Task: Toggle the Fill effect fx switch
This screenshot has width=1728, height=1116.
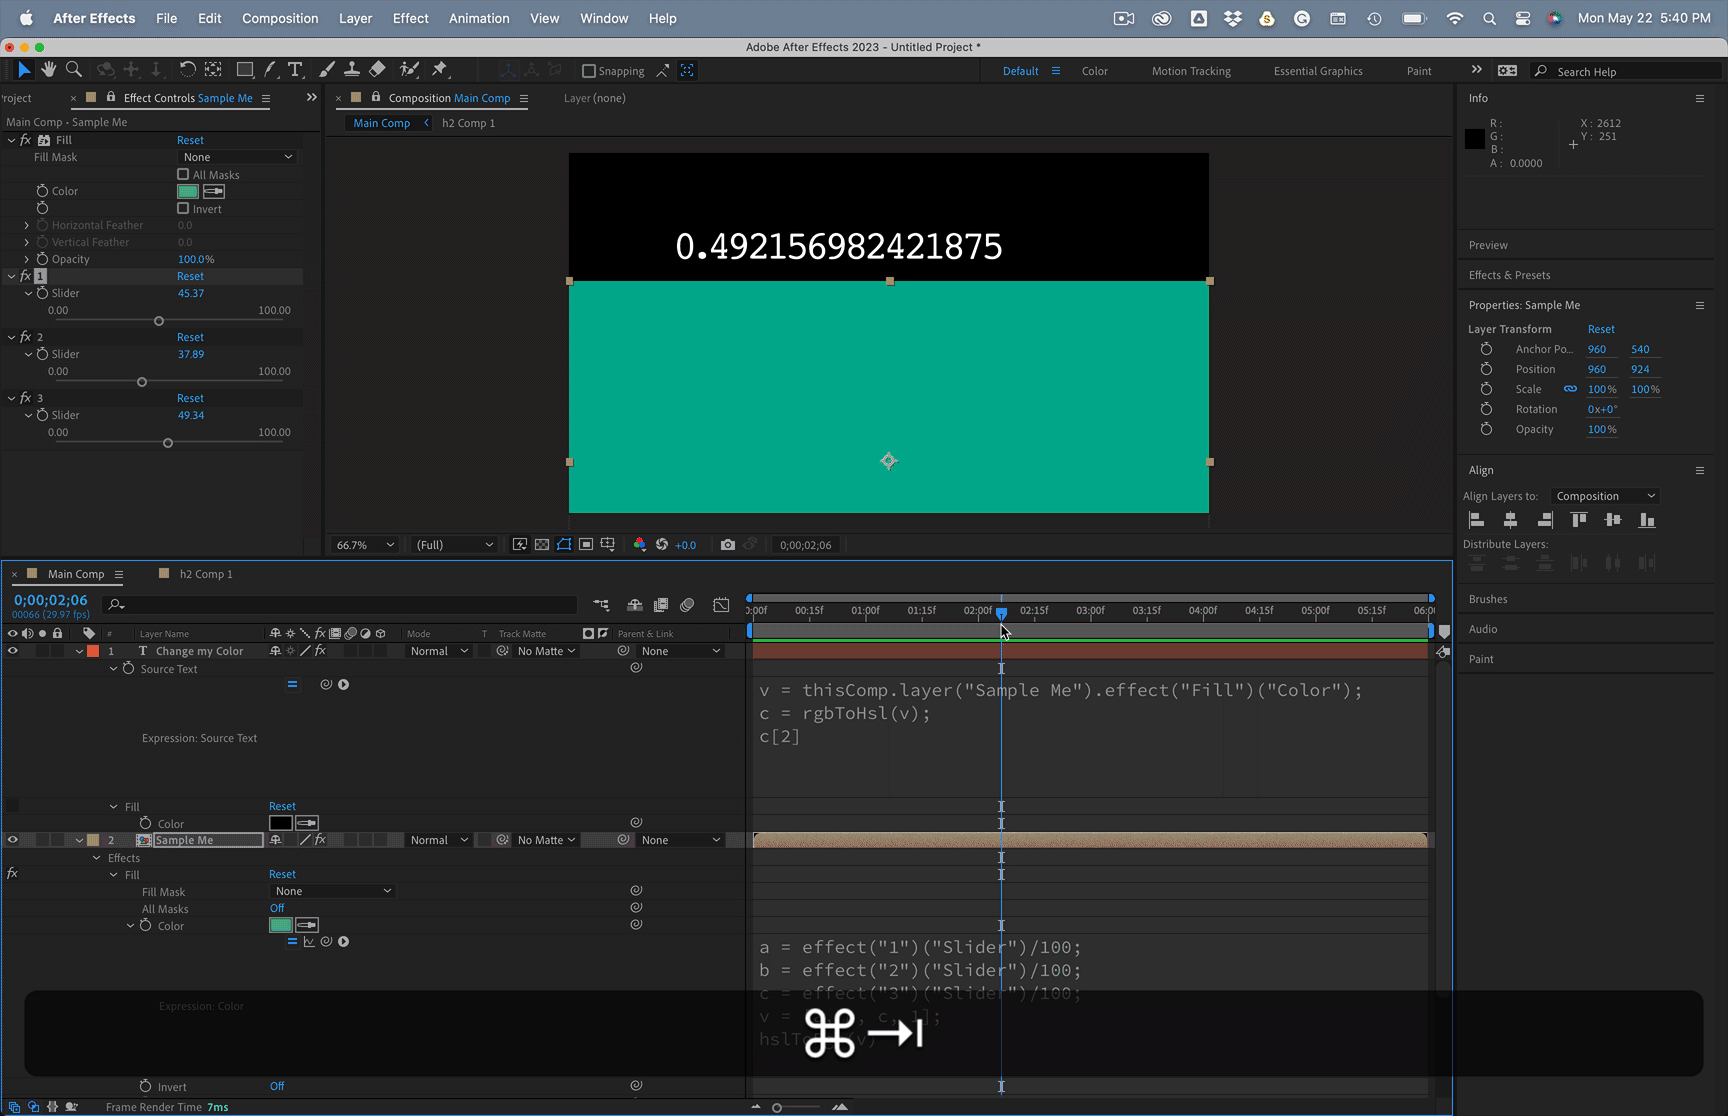Action: (x=26, y=140)
